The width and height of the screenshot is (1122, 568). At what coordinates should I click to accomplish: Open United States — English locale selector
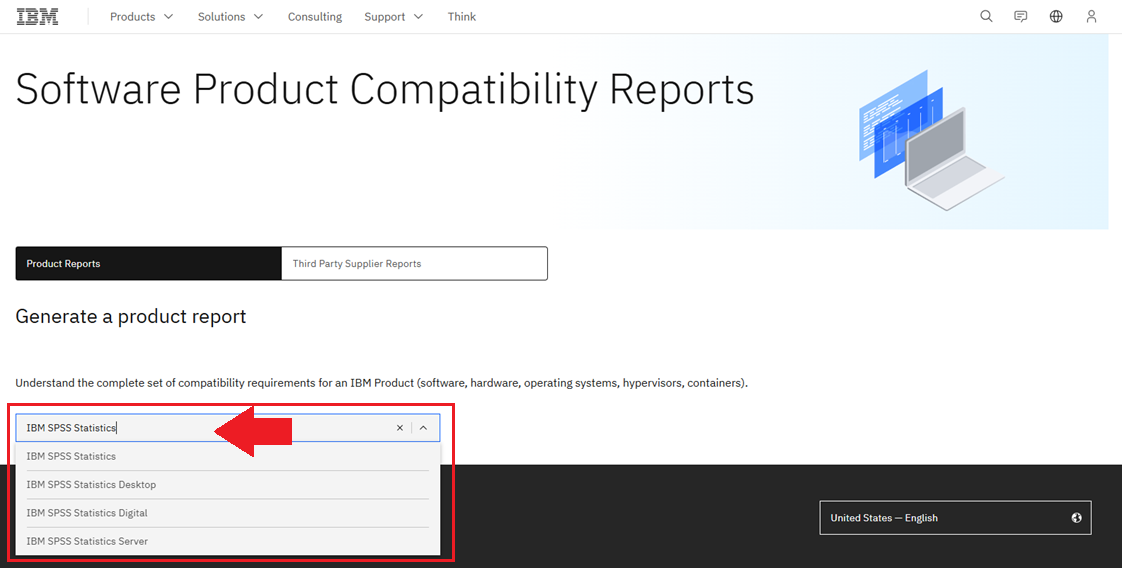(955, 518)
